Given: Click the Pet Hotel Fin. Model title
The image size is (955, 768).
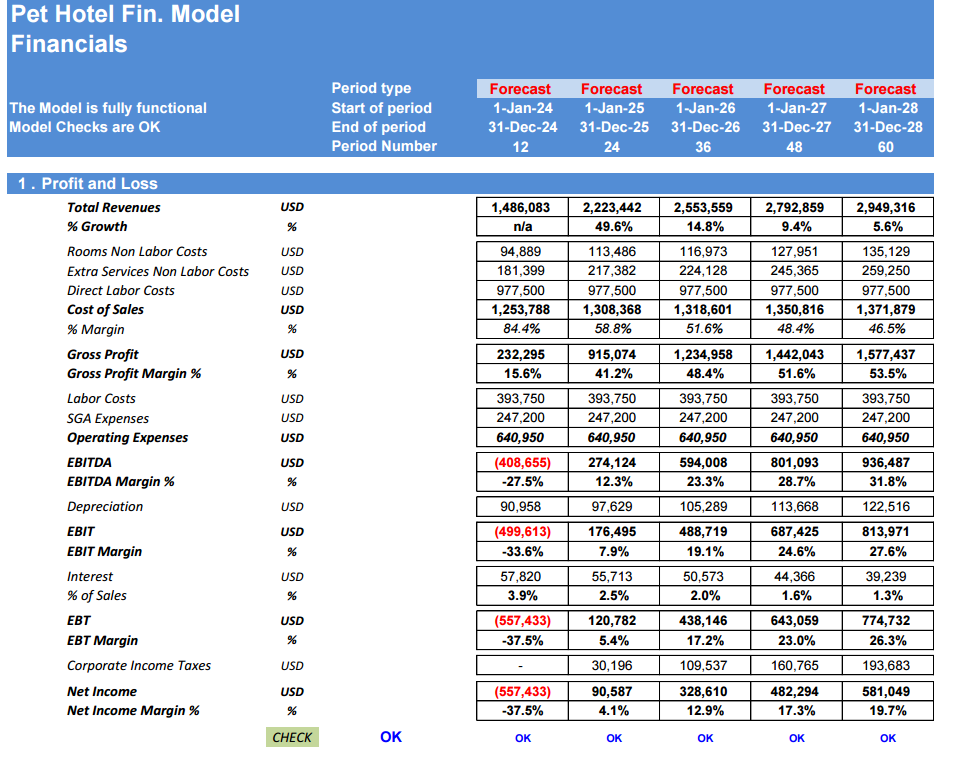Looking at the screenshot, I should [125, 14].
